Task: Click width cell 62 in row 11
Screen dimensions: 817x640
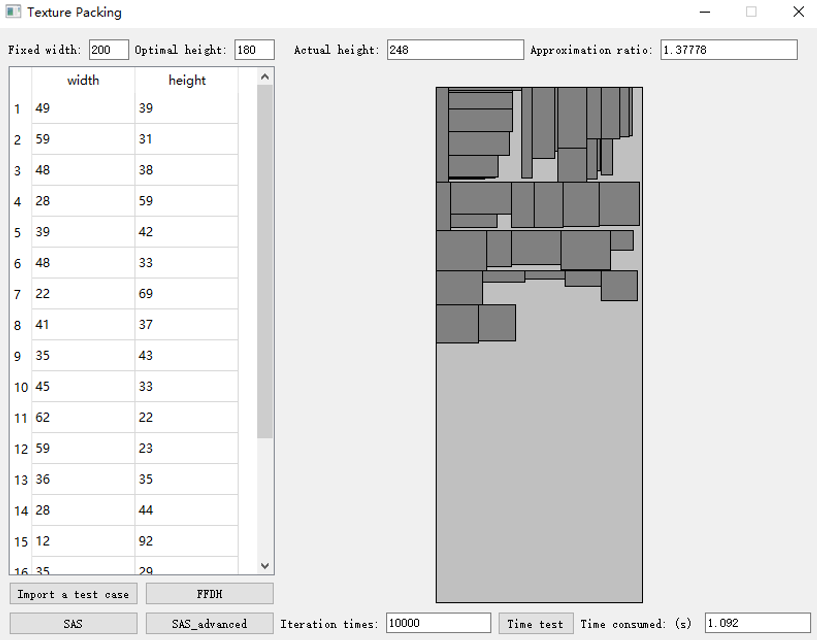Action: (83, 417)
